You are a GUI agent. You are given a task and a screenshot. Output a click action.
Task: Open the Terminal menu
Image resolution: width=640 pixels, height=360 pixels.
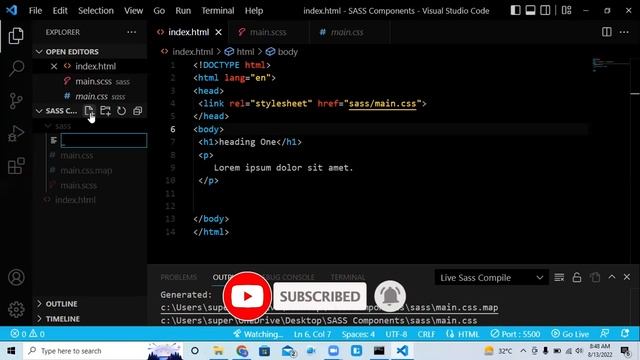218,11
